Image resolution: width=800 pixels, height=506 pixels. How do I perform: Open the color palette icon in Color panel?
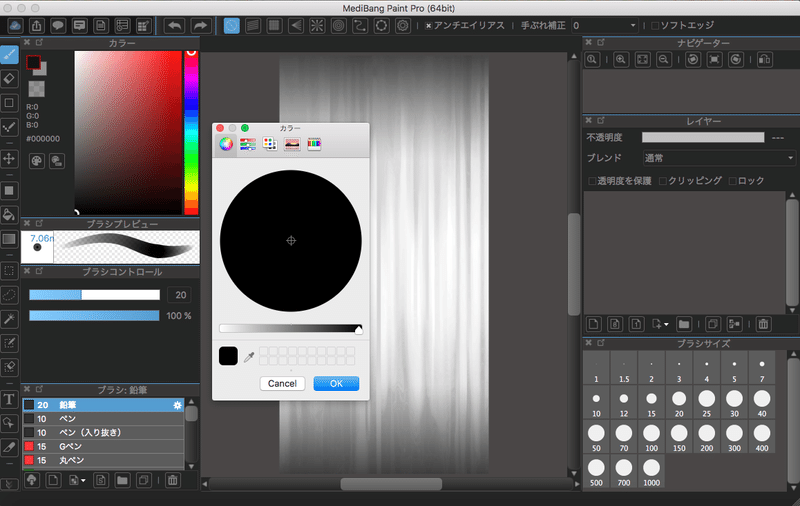[x=37, y=161]
